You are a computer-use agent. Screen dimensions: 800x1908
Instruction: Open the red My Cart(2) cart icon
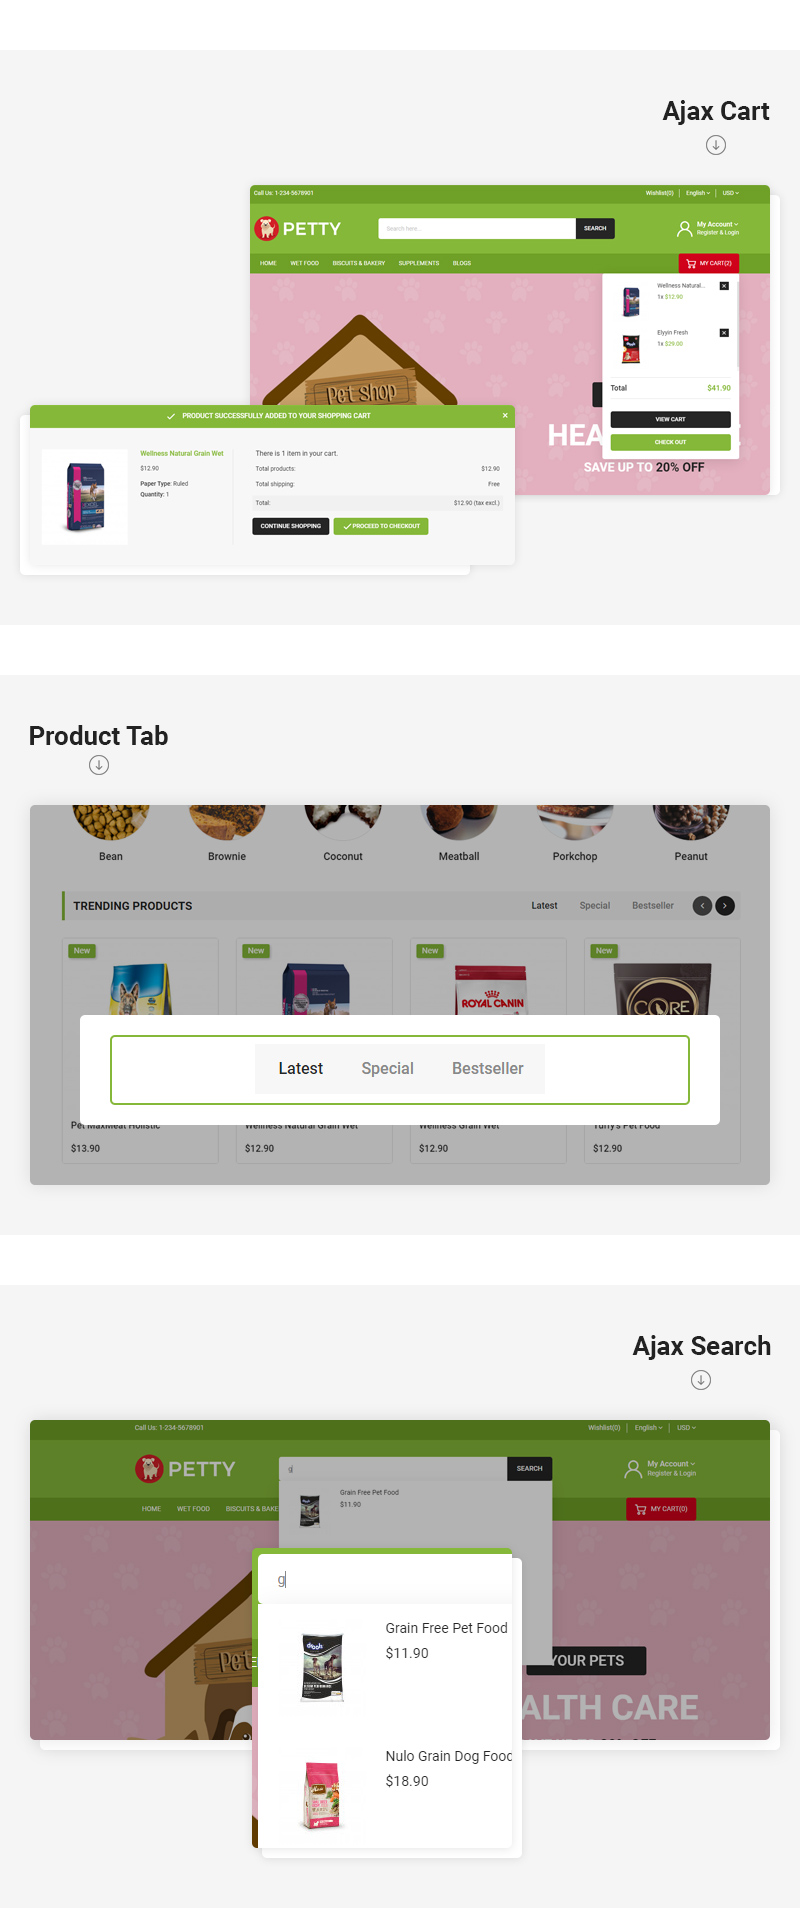[x=709, y=263]
